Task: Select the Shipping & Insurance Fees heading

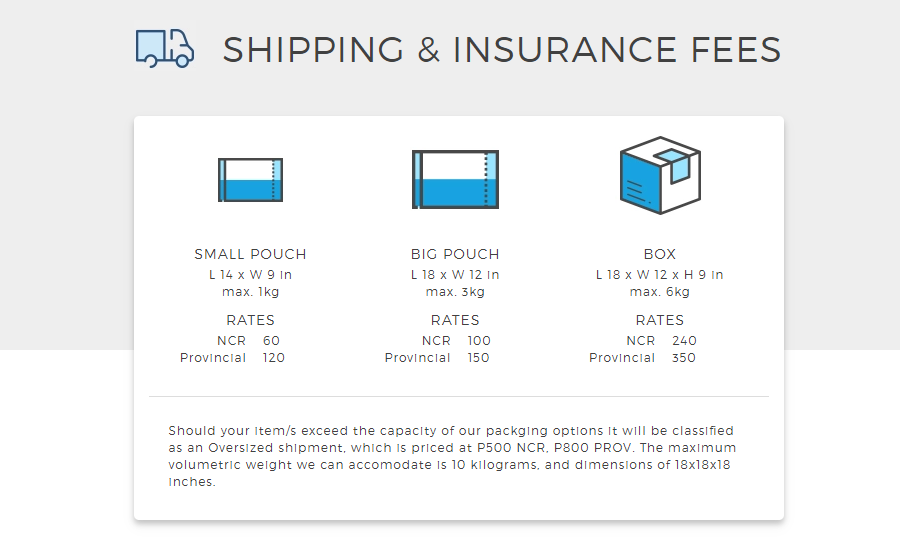Action: click(x=502, y=49)
